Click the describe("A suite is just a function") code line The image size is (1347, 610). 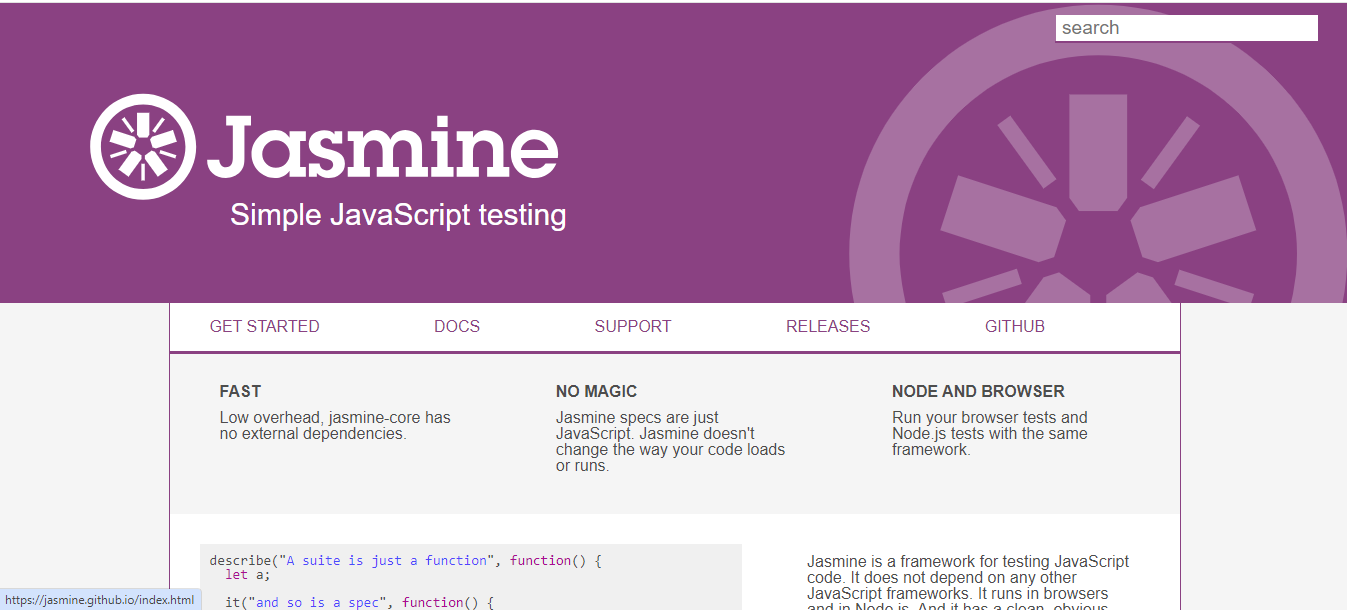click(405, 561)
